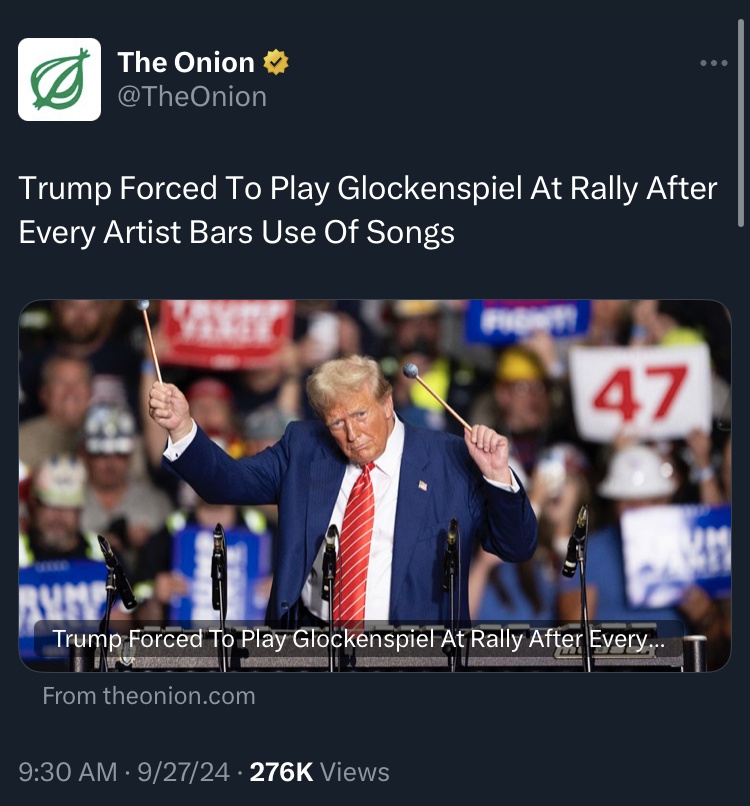The height and width of the screenshot is (806, 750).
Task: Click the blue-tipped mallet raised at top left
Action: pos(151,341)
